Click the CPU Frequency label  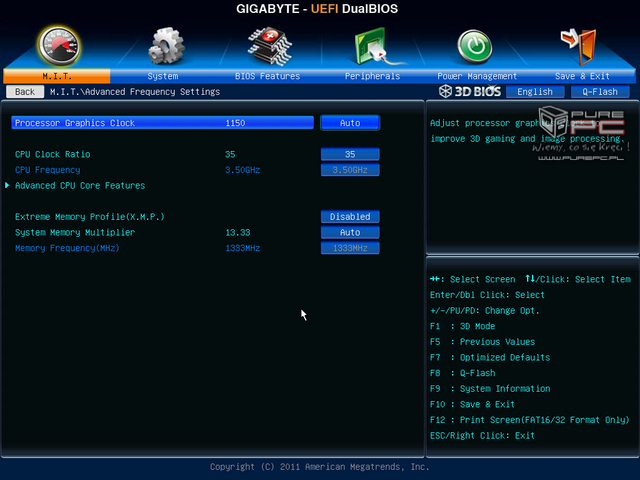47,170
